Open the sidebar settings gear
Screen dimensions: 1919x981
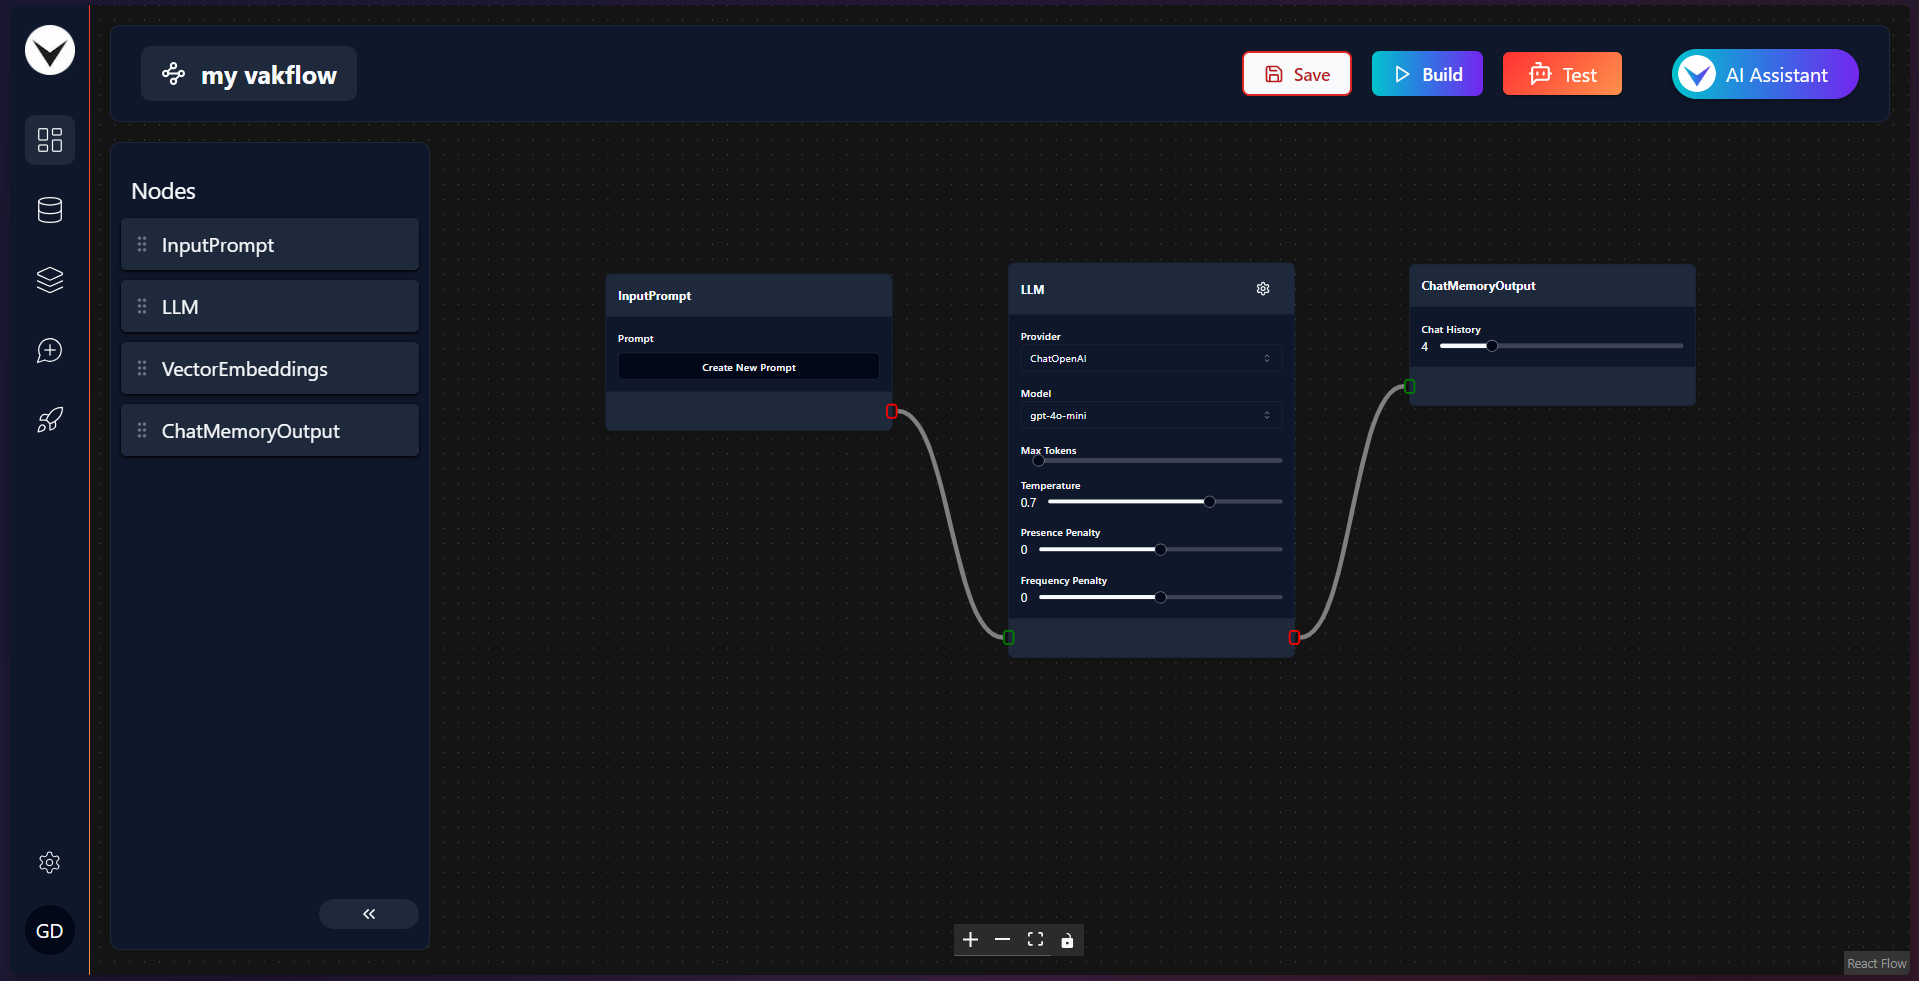50,862
